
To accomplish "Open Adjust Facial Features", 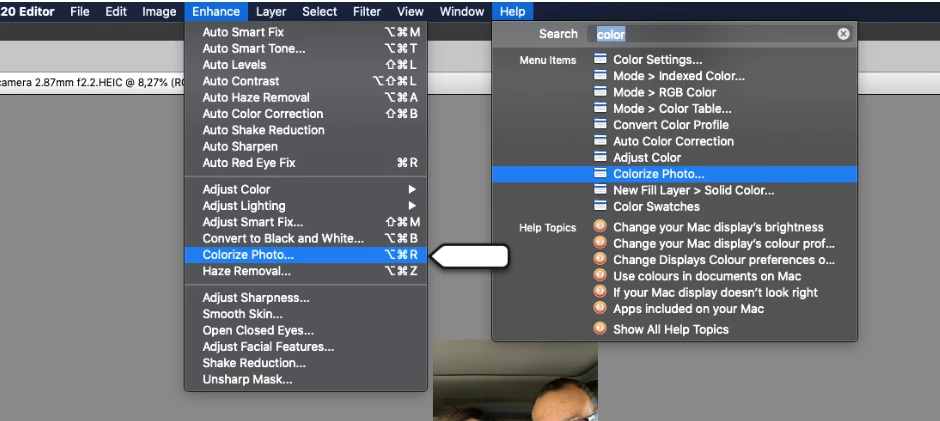I will [x=306, y=347].
